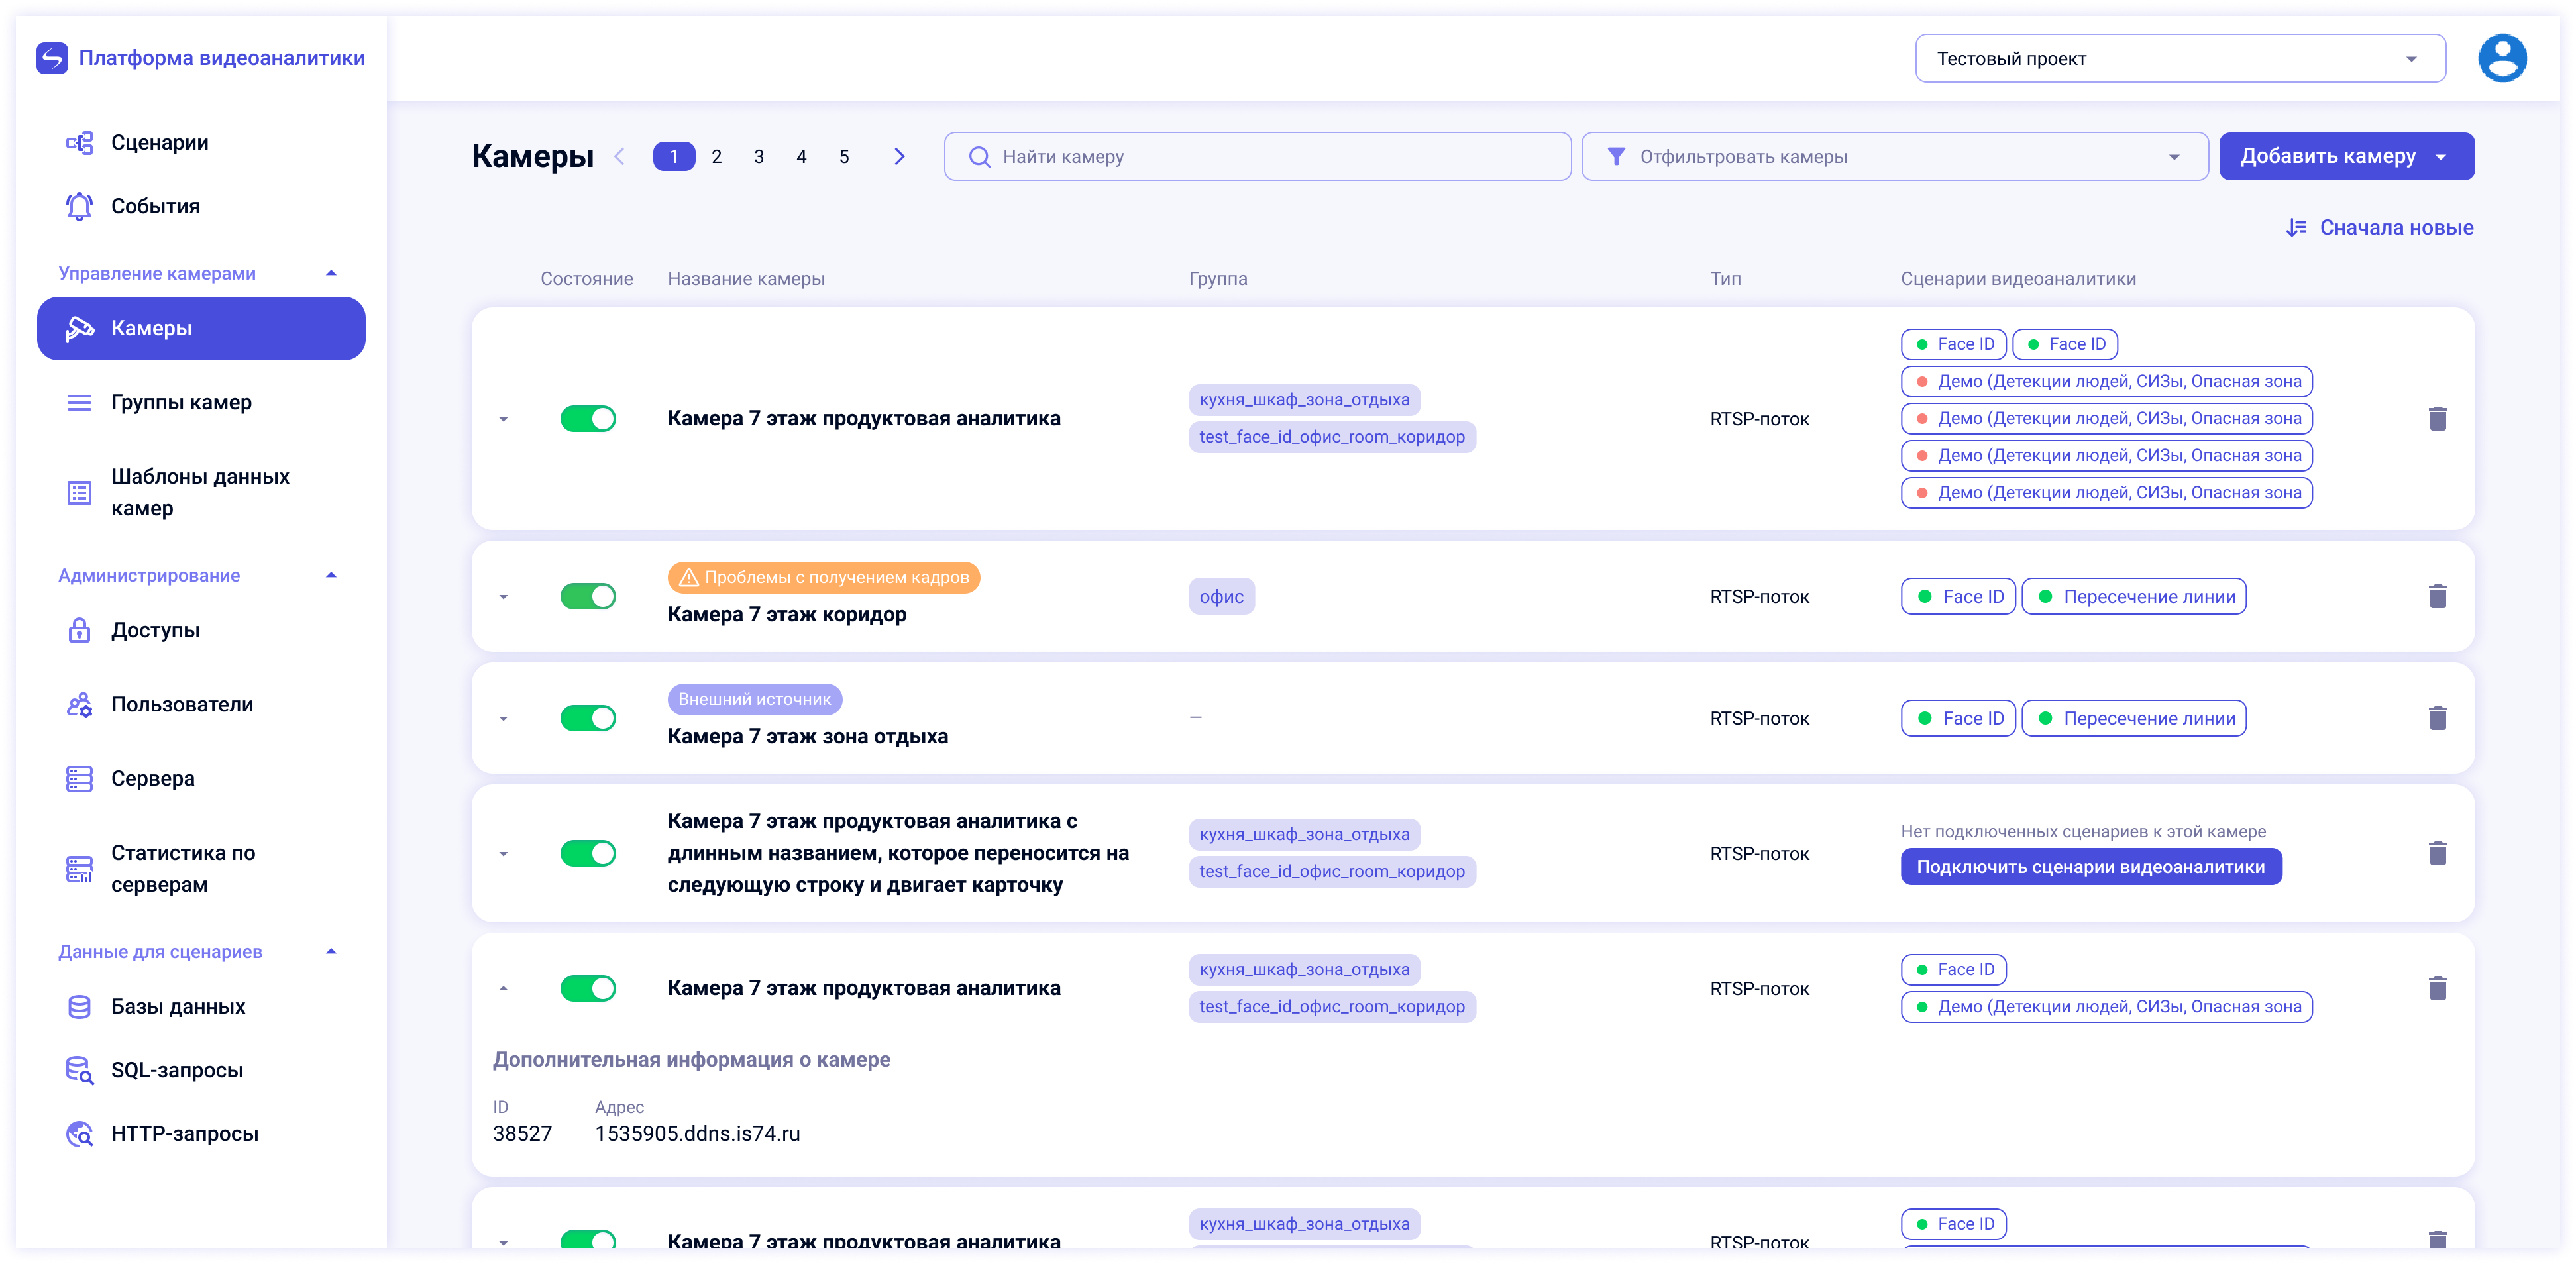Open Группы камер list icon
Image resolution: width=2576 pixels, height=1264 pixels.
coord(79,402)
